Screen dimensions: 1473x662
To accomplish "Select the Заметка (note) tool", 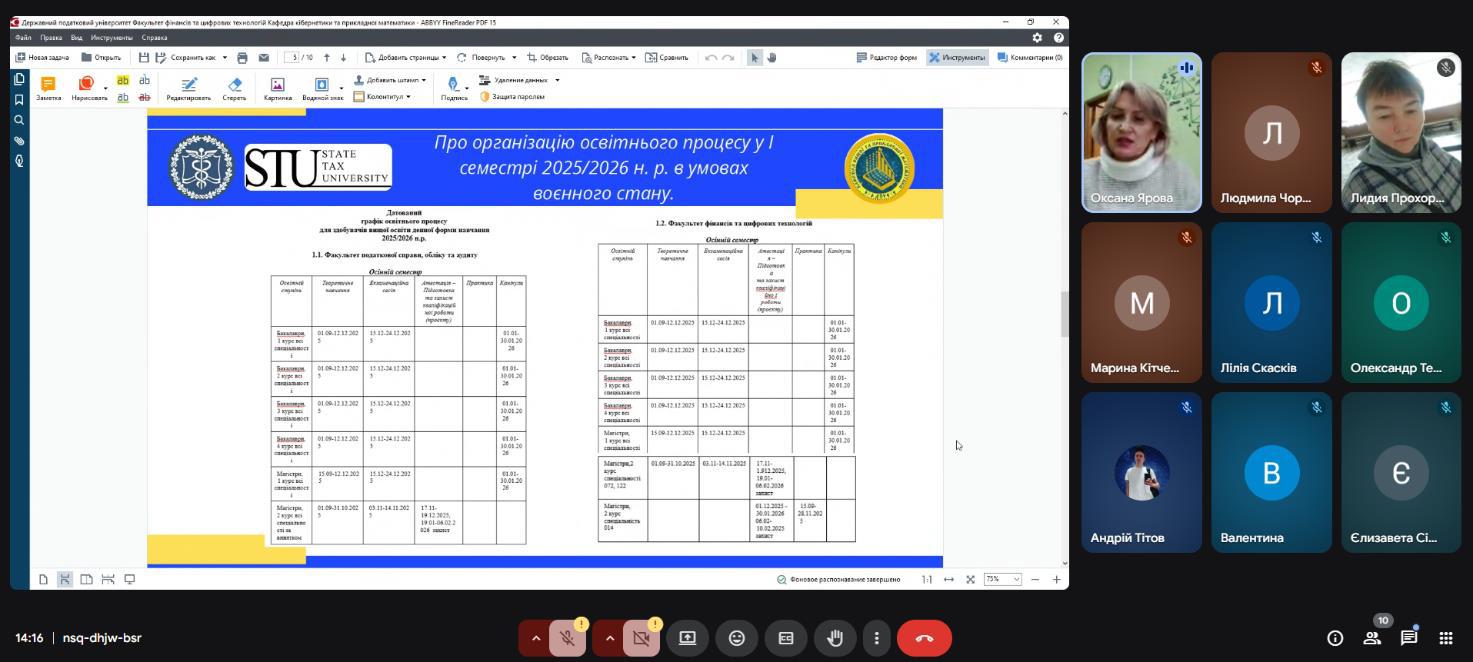I will (48, 88).
